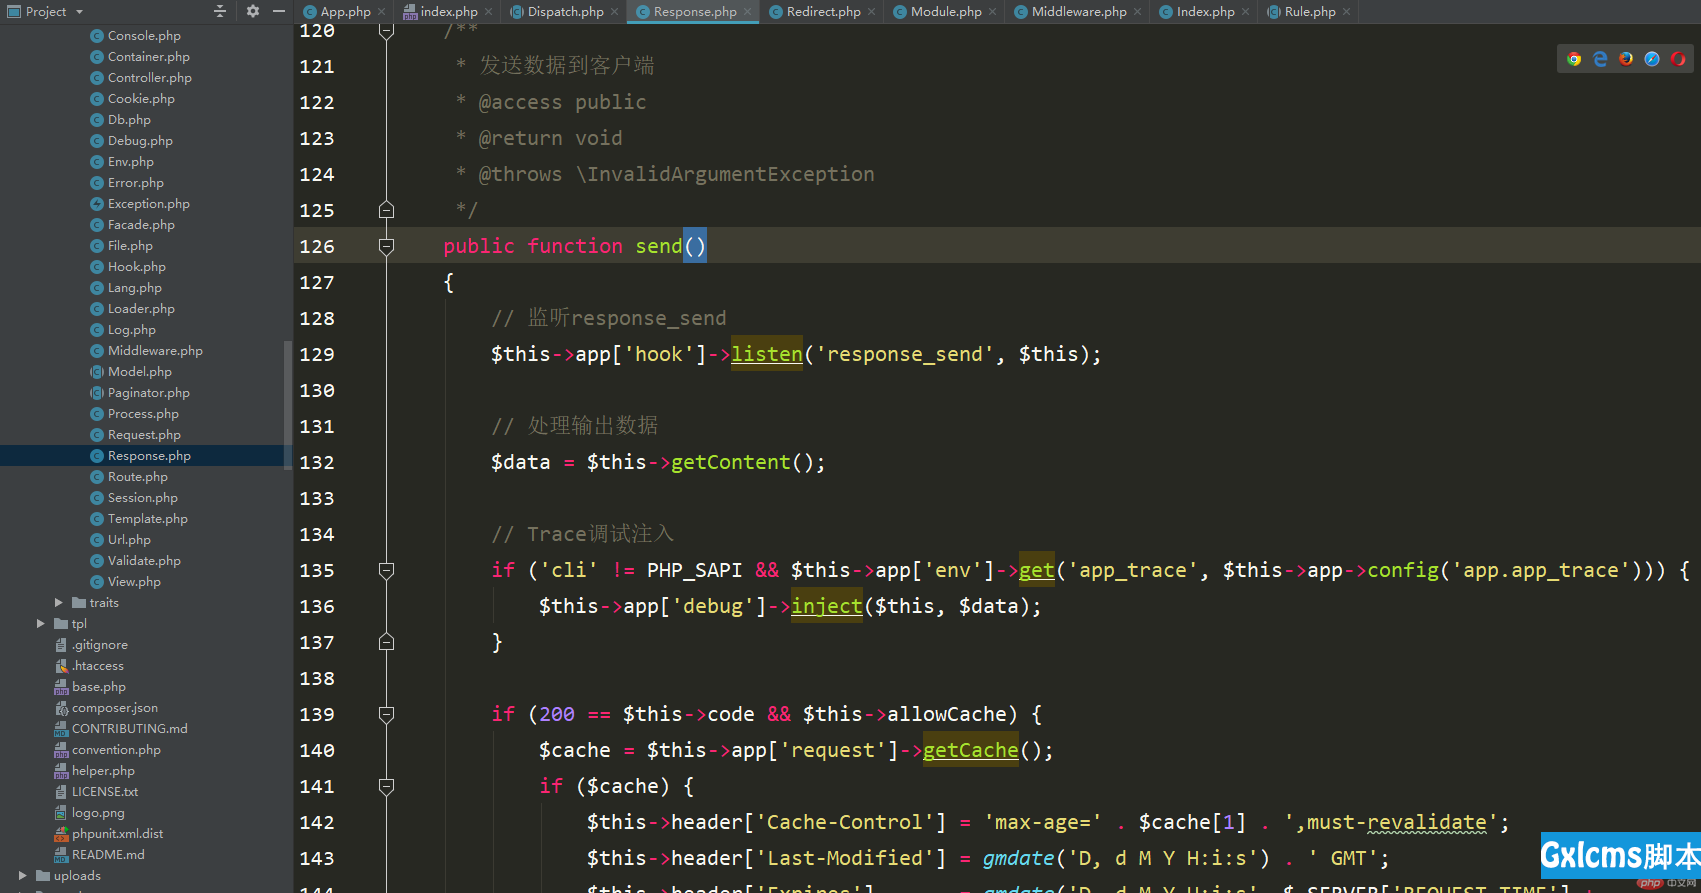Click the gmdate function on line 143
The height and width of the screenshot is (893, 1701).
tap(1019, 858)
